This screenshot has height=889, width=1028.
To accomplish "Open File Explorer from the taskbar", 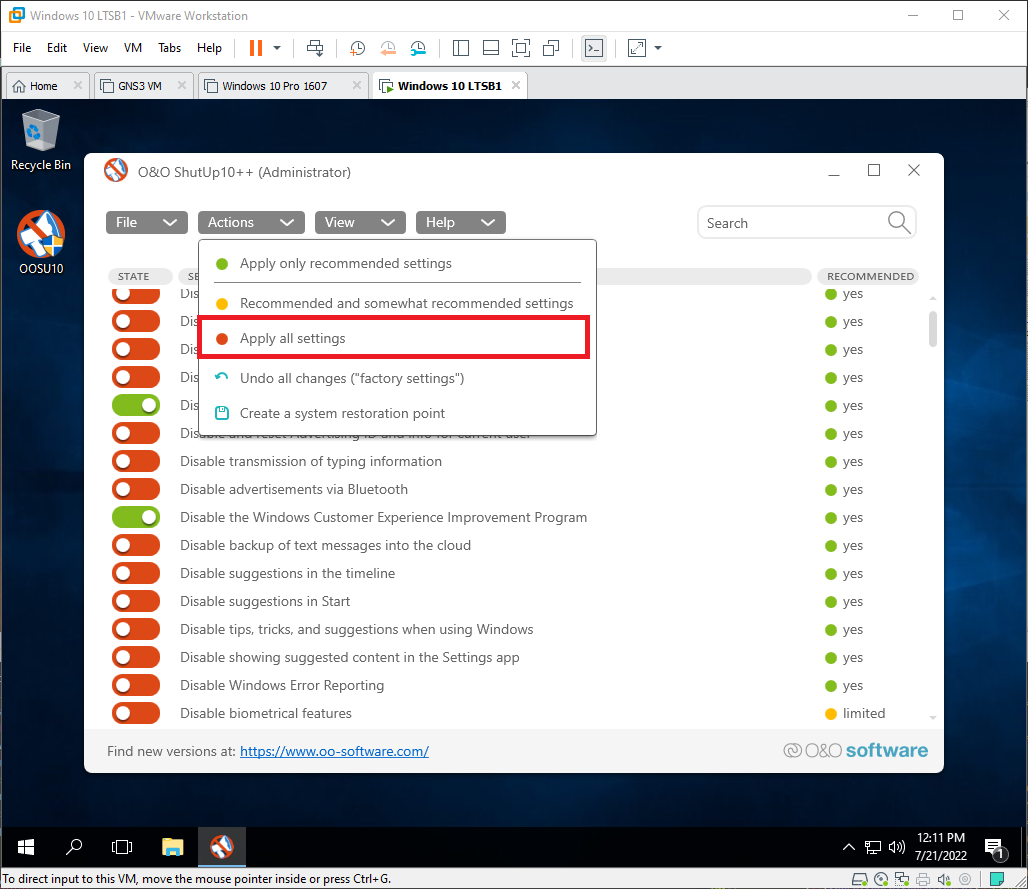I will coord(172,847).
